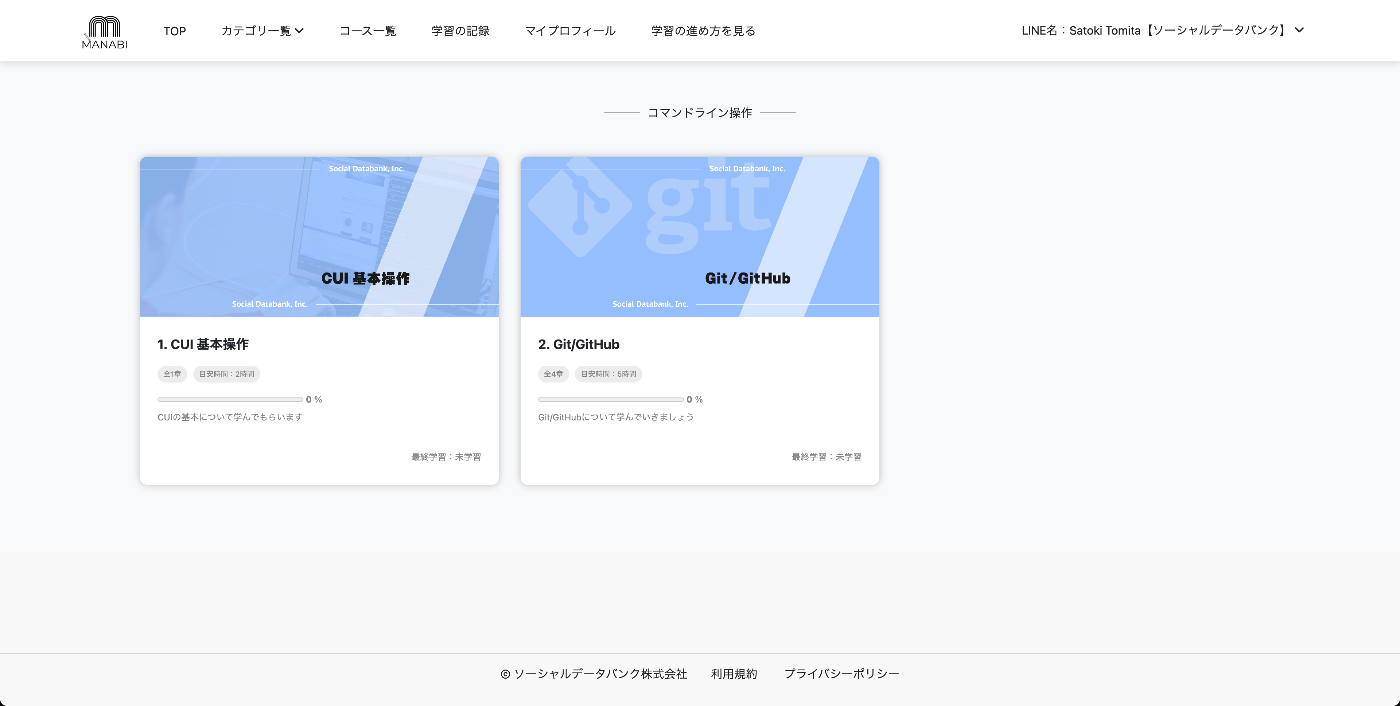This screenshot has height=706, width=1400.
Task: Go to 学習の記録
Action: (x=461, y=31)
